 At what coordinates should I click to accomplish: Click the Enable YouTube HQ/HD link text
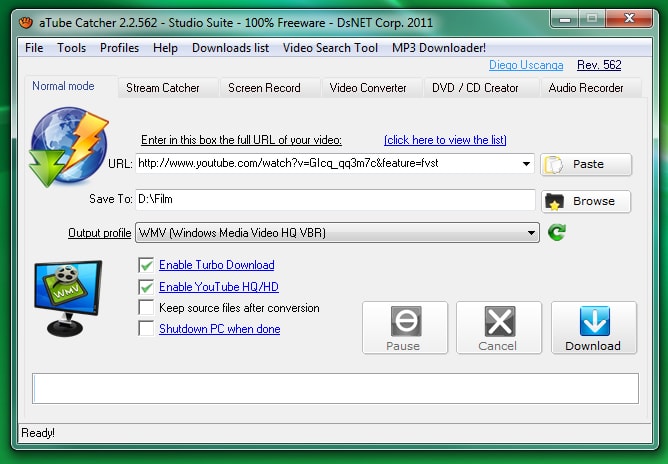coord(219,287)
